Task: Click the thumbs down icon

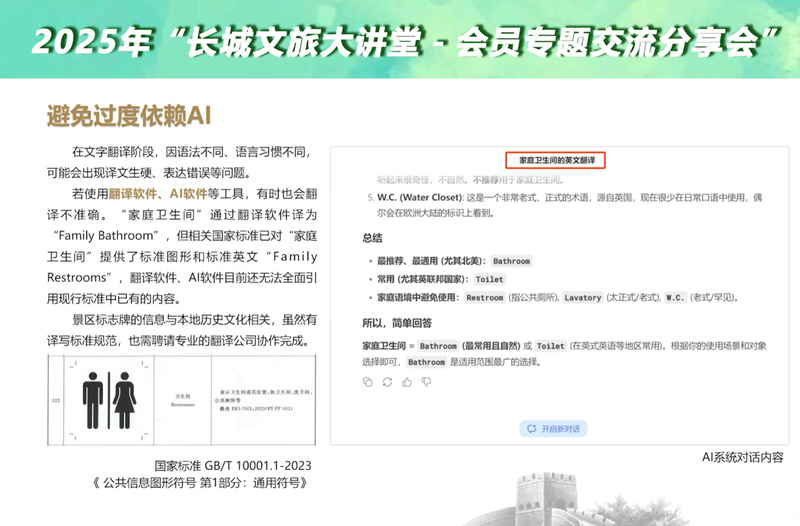Action: (426, 382)
